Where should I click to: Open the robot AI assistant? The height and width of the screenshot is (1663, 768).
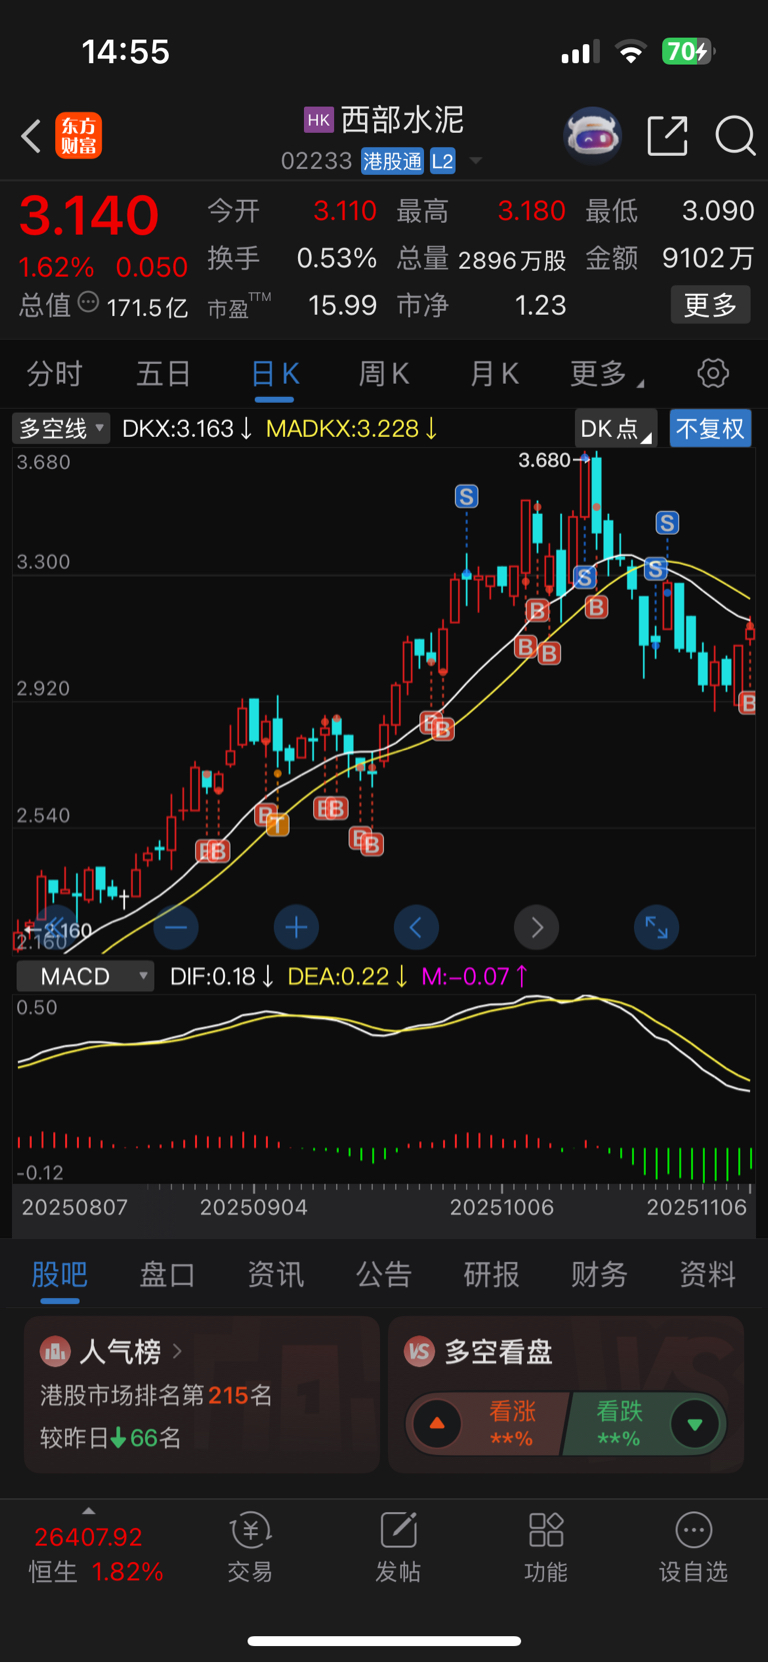coord(593,135)
